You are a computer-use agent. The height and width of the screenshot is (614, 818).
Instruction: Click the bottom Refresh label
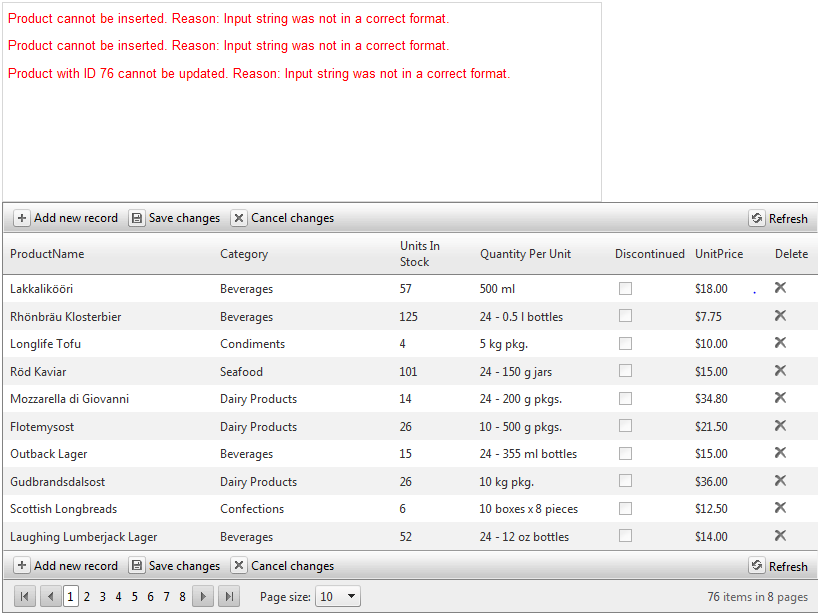pos(788,567)
